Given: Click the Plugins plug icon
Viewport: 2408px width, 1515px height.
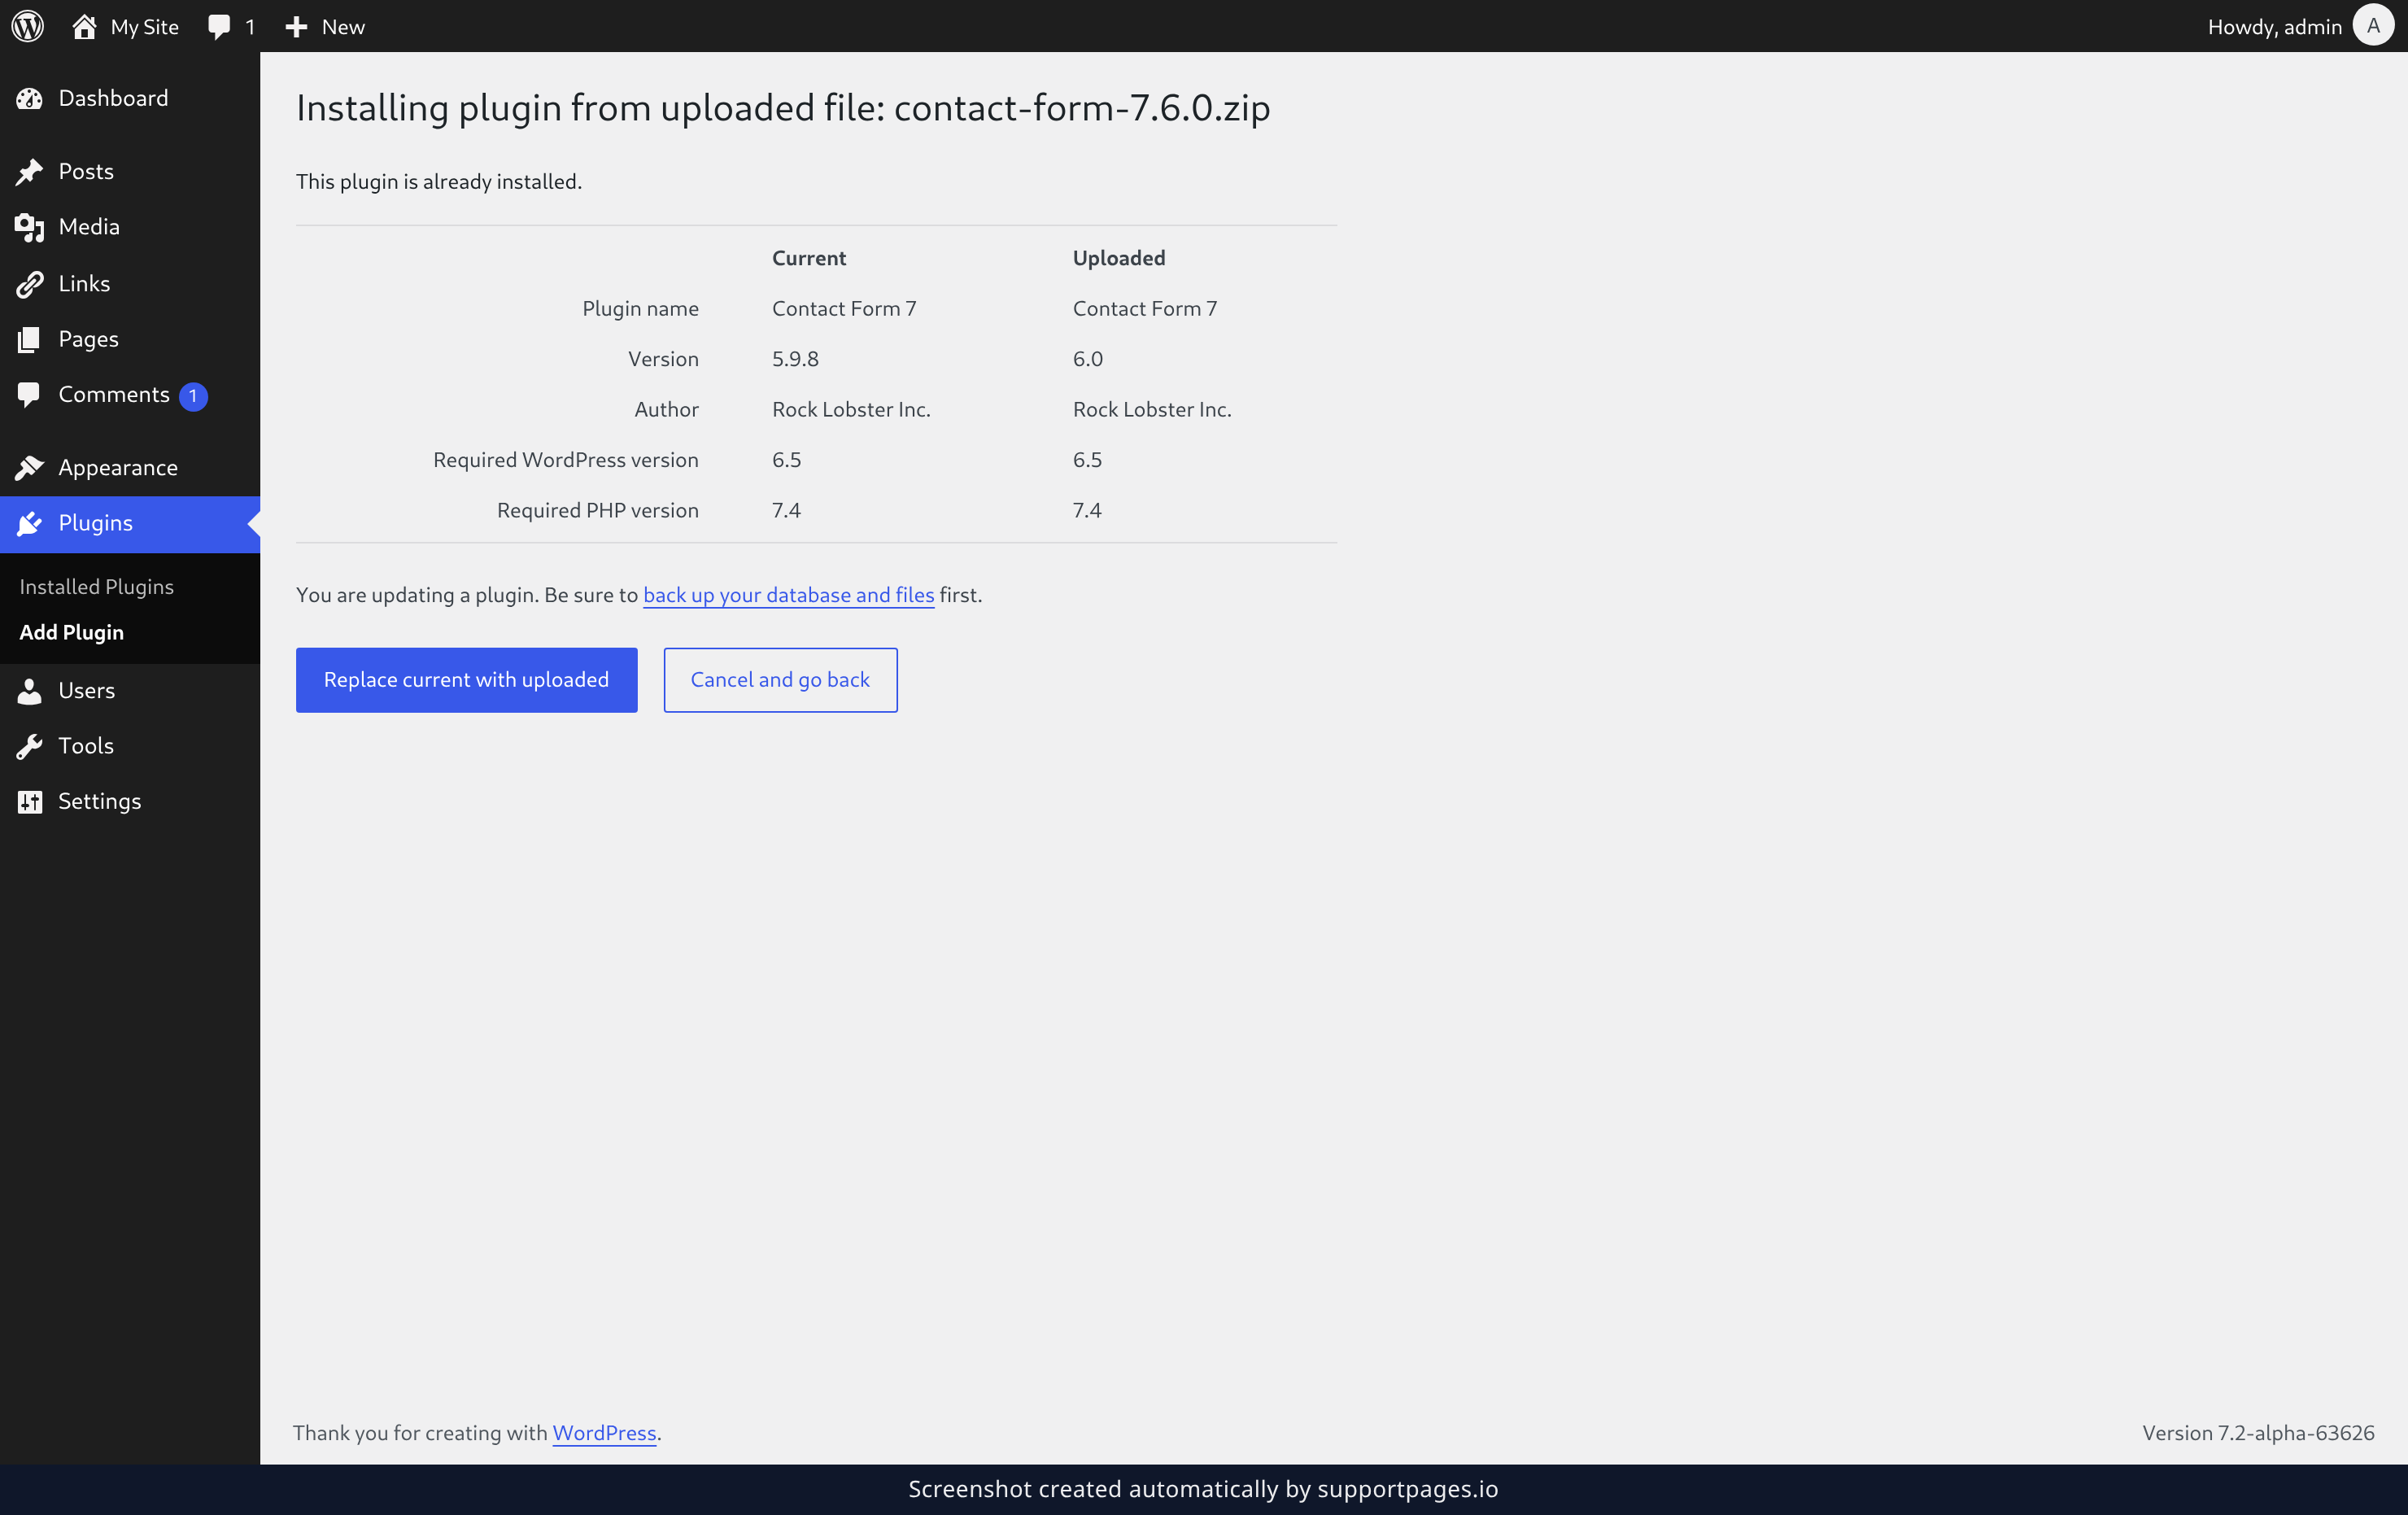Looking at the screenshot, I should (30, 523).
